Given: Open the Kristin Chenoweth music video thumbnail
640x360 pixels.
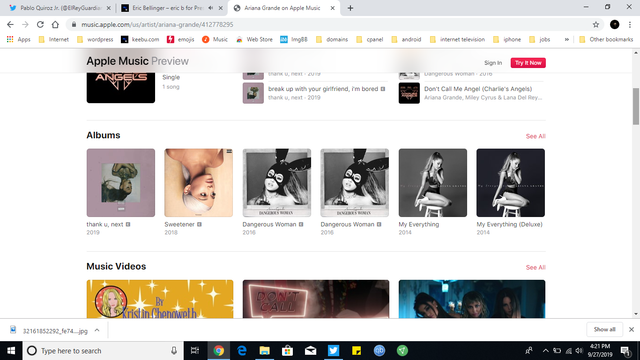Looking at the screenshot, I should tap(160, 299).
